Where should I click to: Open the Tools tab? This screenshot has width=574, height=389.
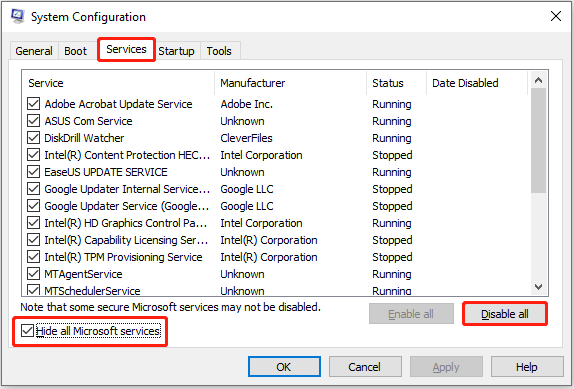219,51
